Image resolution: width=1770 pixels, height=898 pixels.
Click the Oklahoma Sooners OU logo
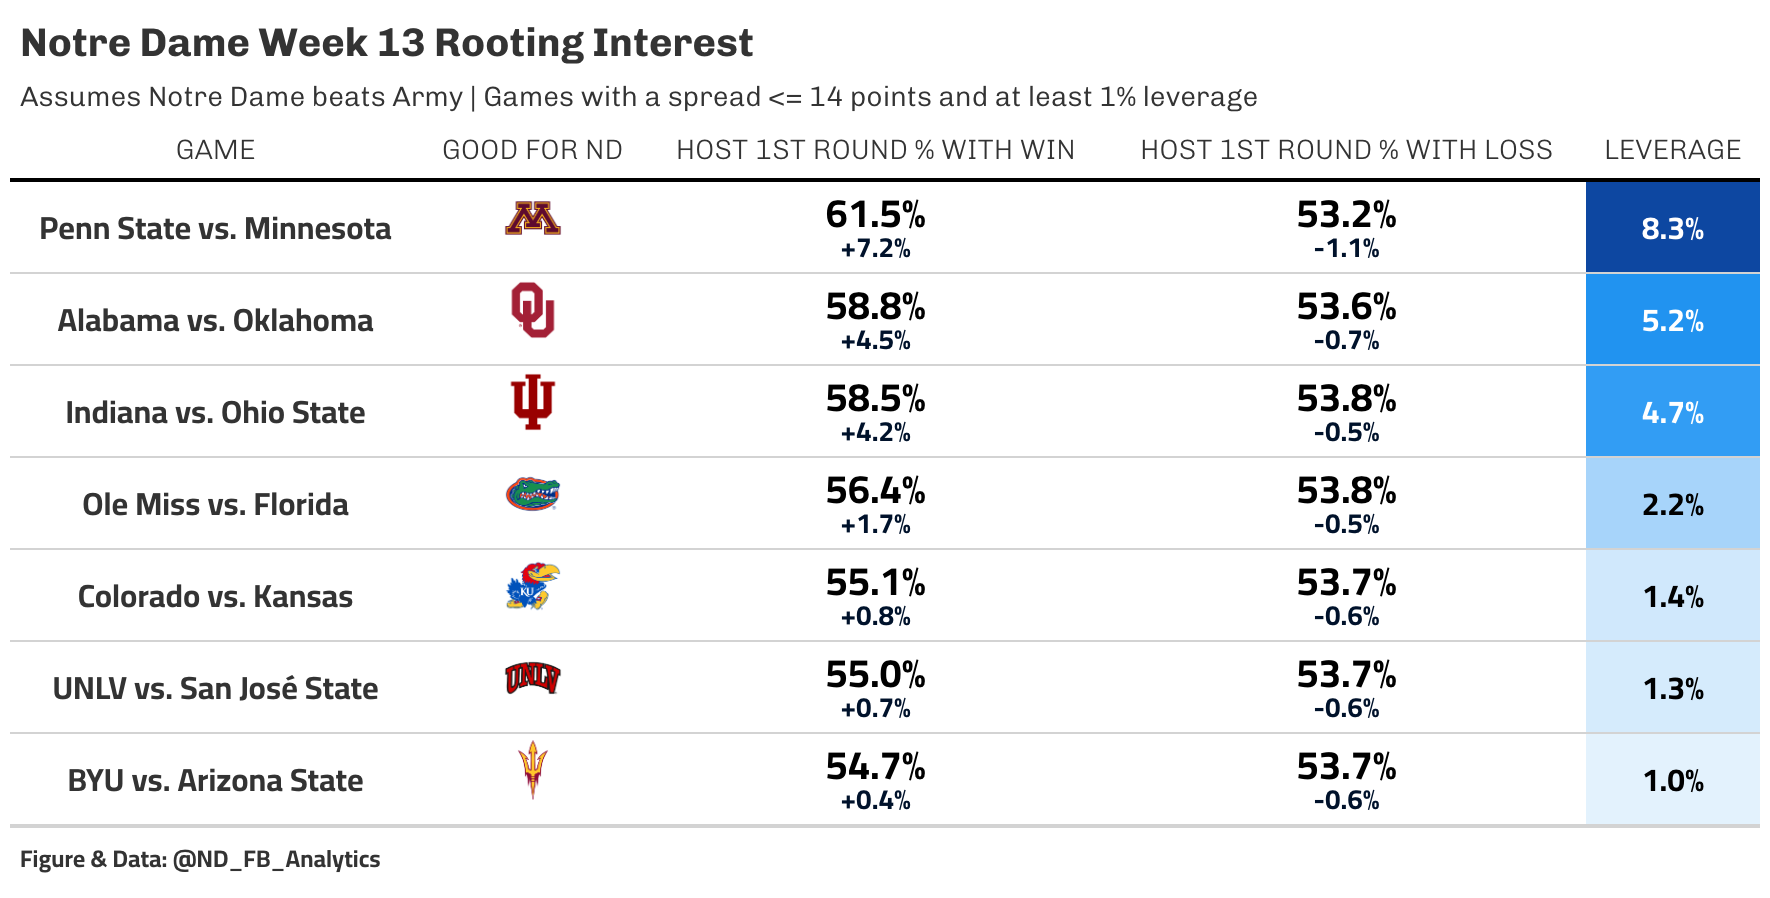coord(533,310)
